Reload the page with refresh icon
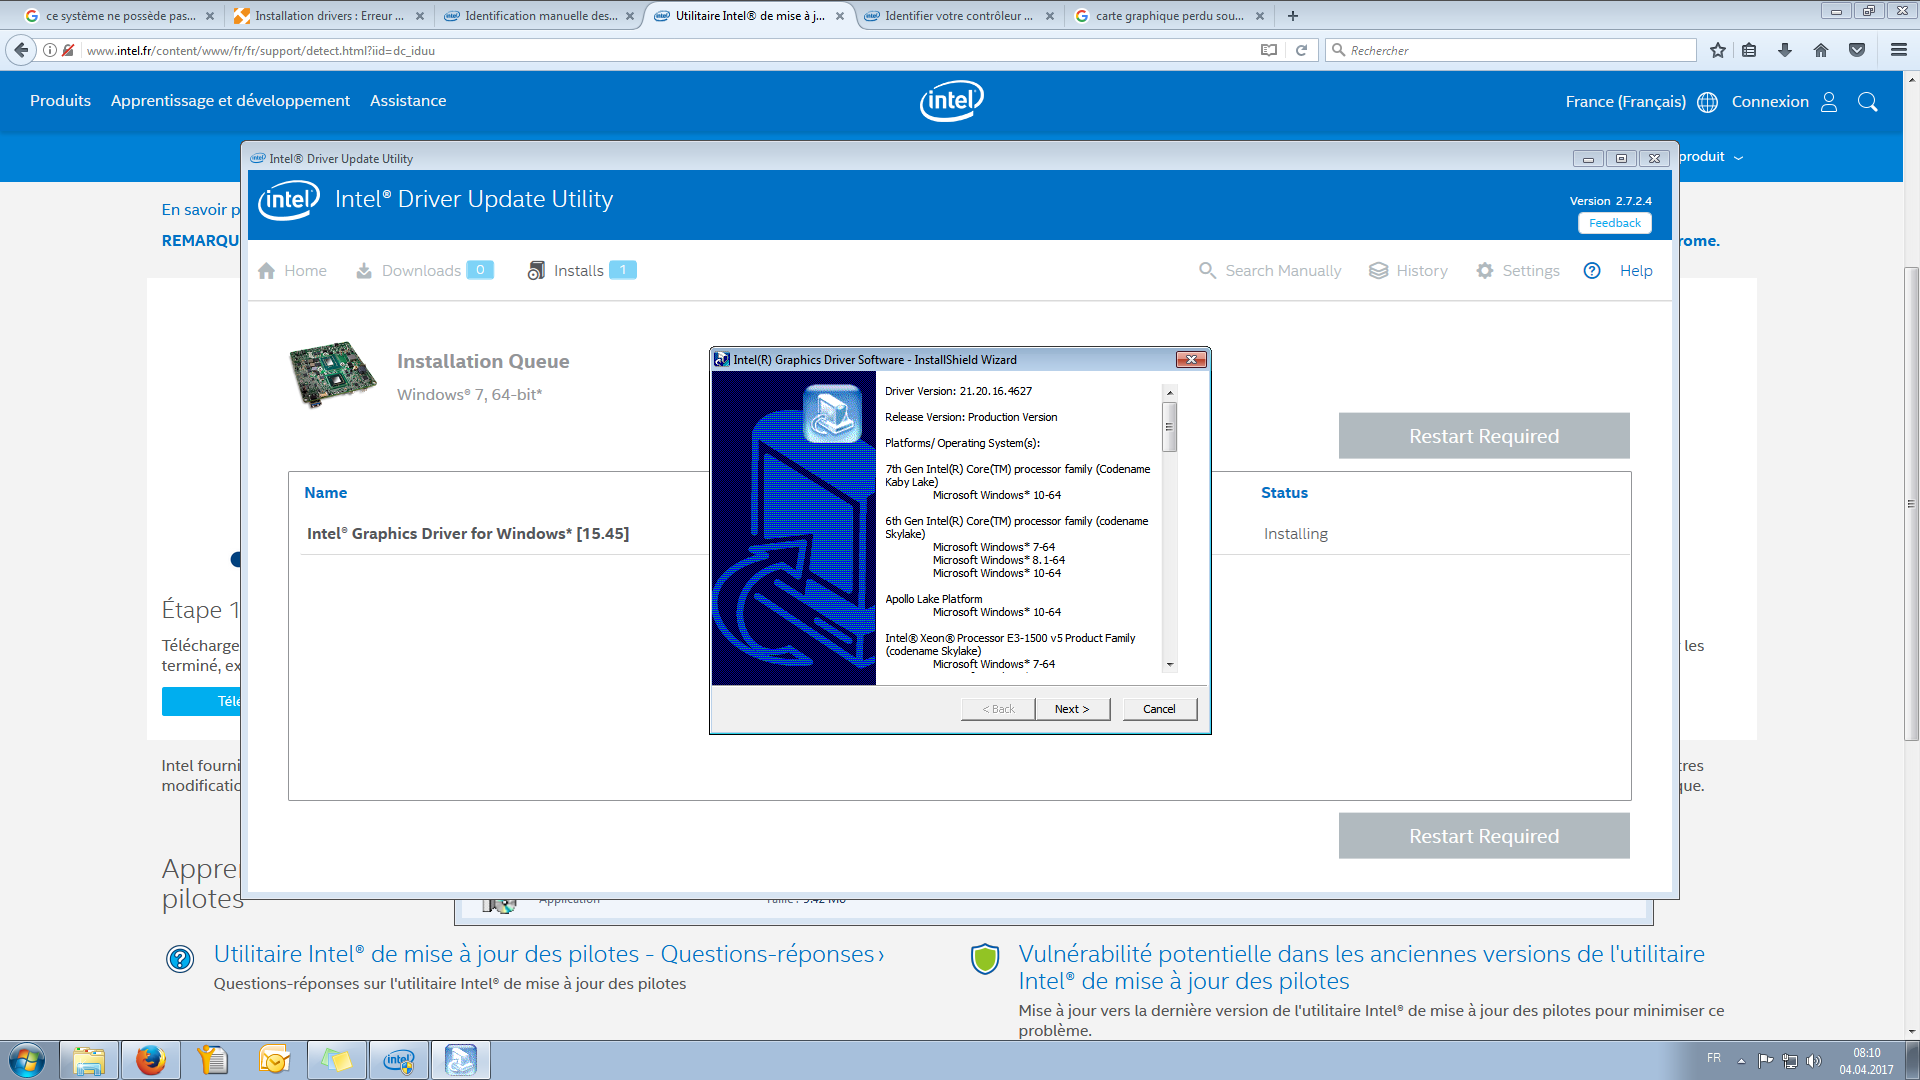1920x1080 pixels. [1301, 50]
